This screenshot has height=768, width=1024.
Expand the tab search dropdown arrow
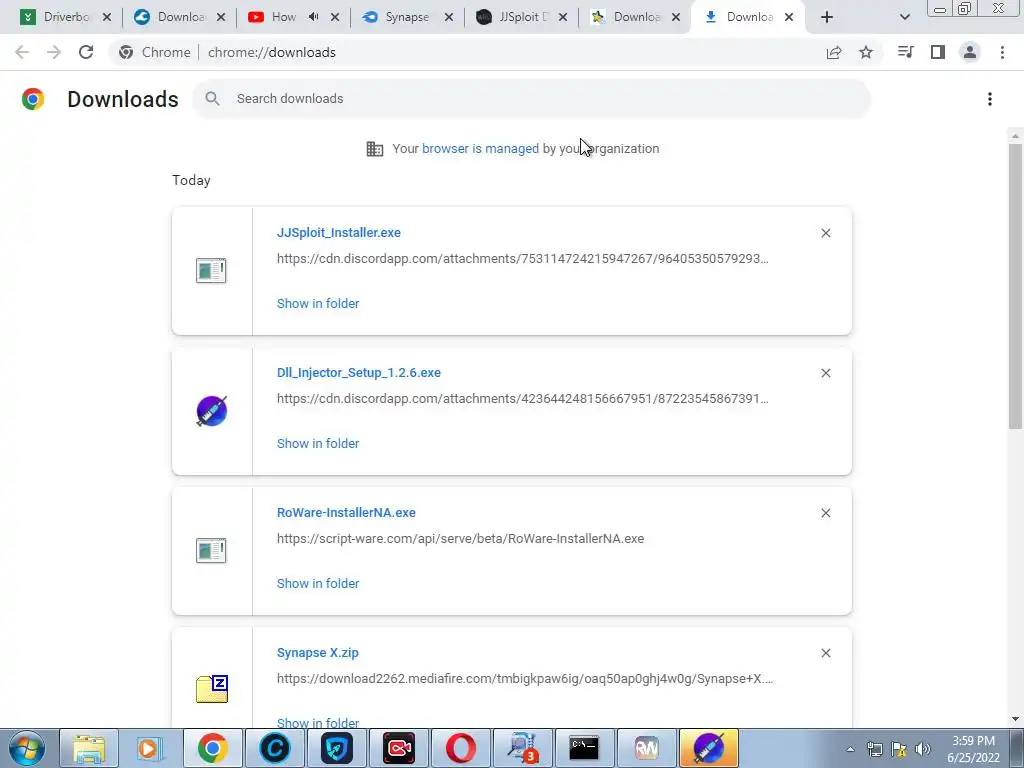[904, 17]
